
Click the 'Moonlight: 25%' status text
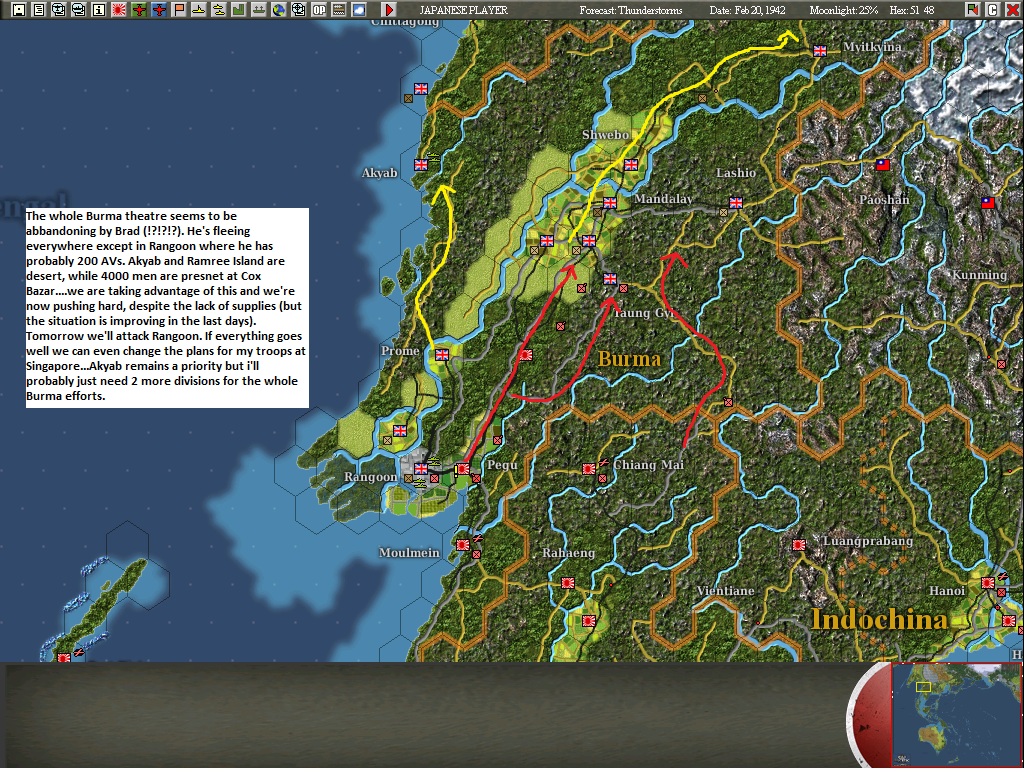coord(843,10)
